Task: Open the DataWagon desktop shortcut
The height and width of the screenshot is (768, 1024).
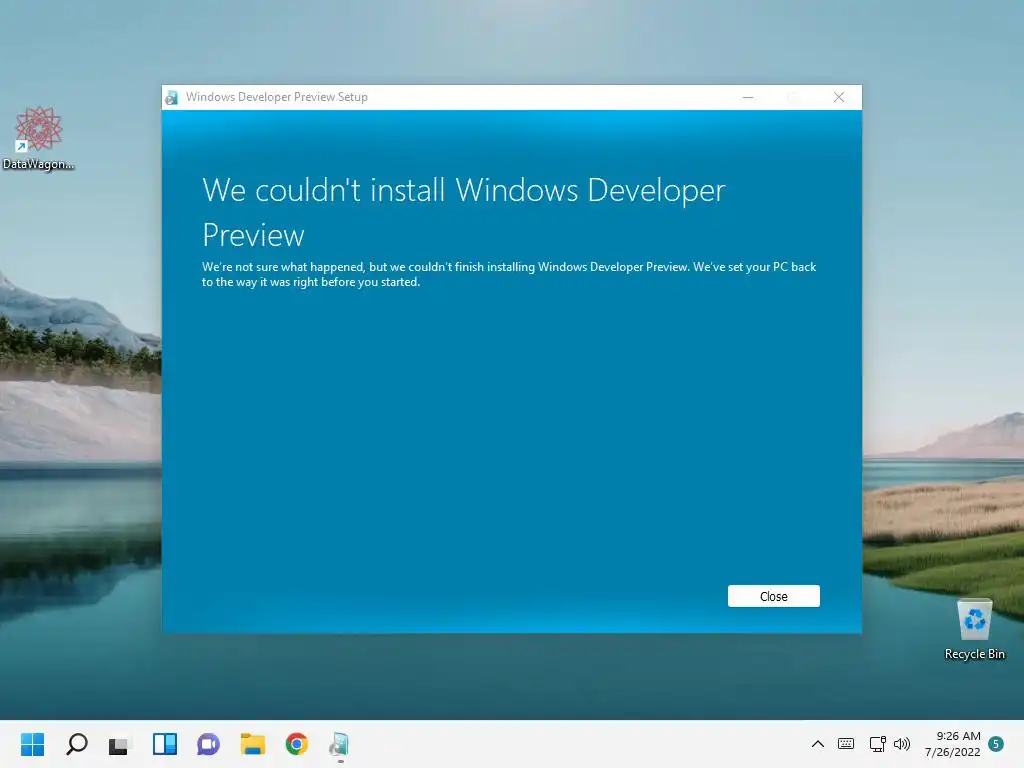Action: (38, 138)
